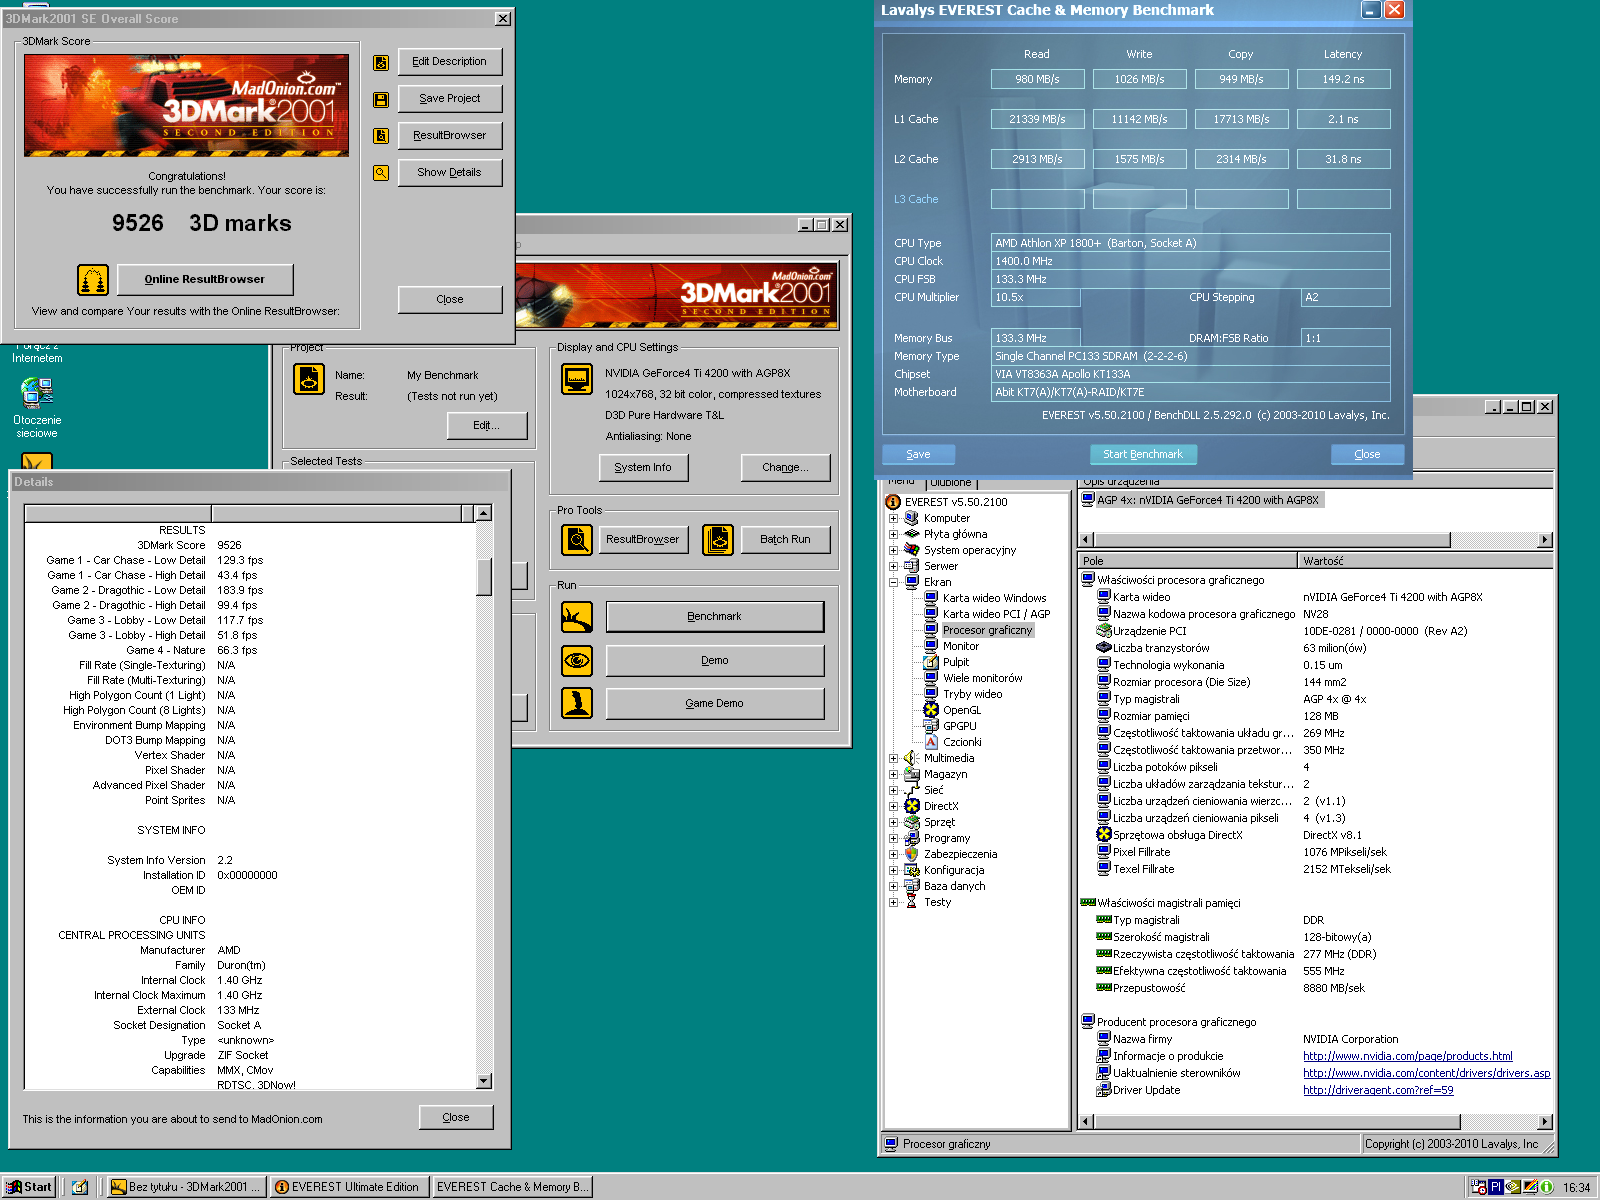Click the Edit... button in Project section
Viewport: 1600px width, 1200px height.
[487, 425]
